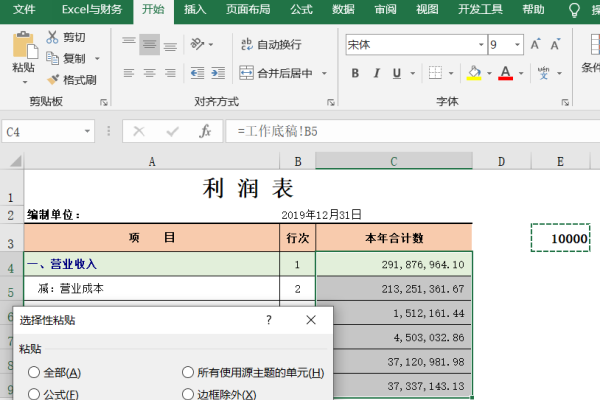The height and width of the screenshot is (400, 600).
Task: Cancel formula entry with X icon
Action: pos(139,131)
